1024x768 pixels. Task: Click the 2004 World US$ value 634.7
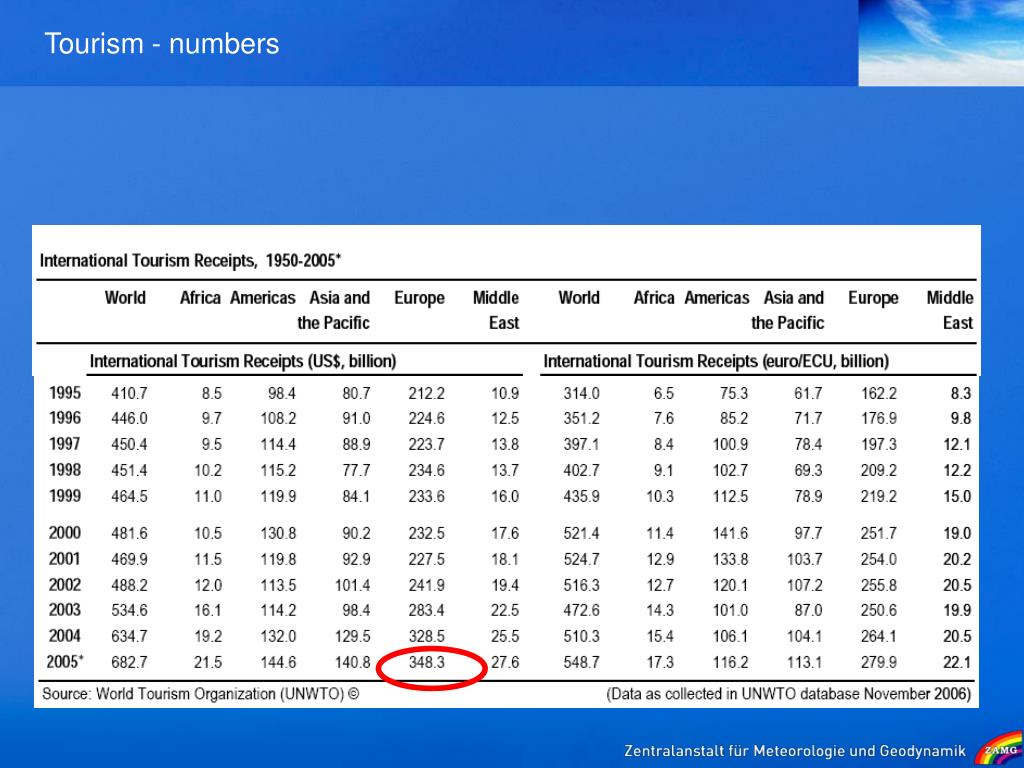[129, 637]
